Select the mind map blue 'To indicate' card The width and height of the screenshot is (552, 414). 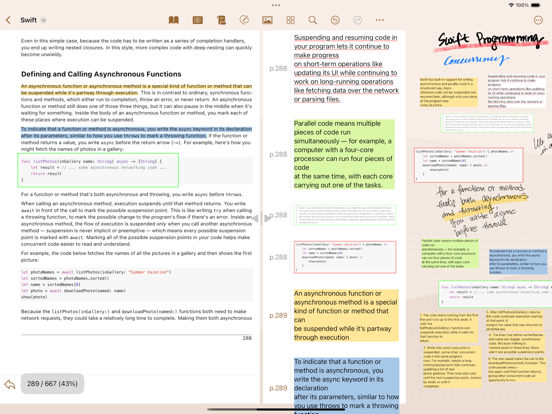tap(518, 262)
